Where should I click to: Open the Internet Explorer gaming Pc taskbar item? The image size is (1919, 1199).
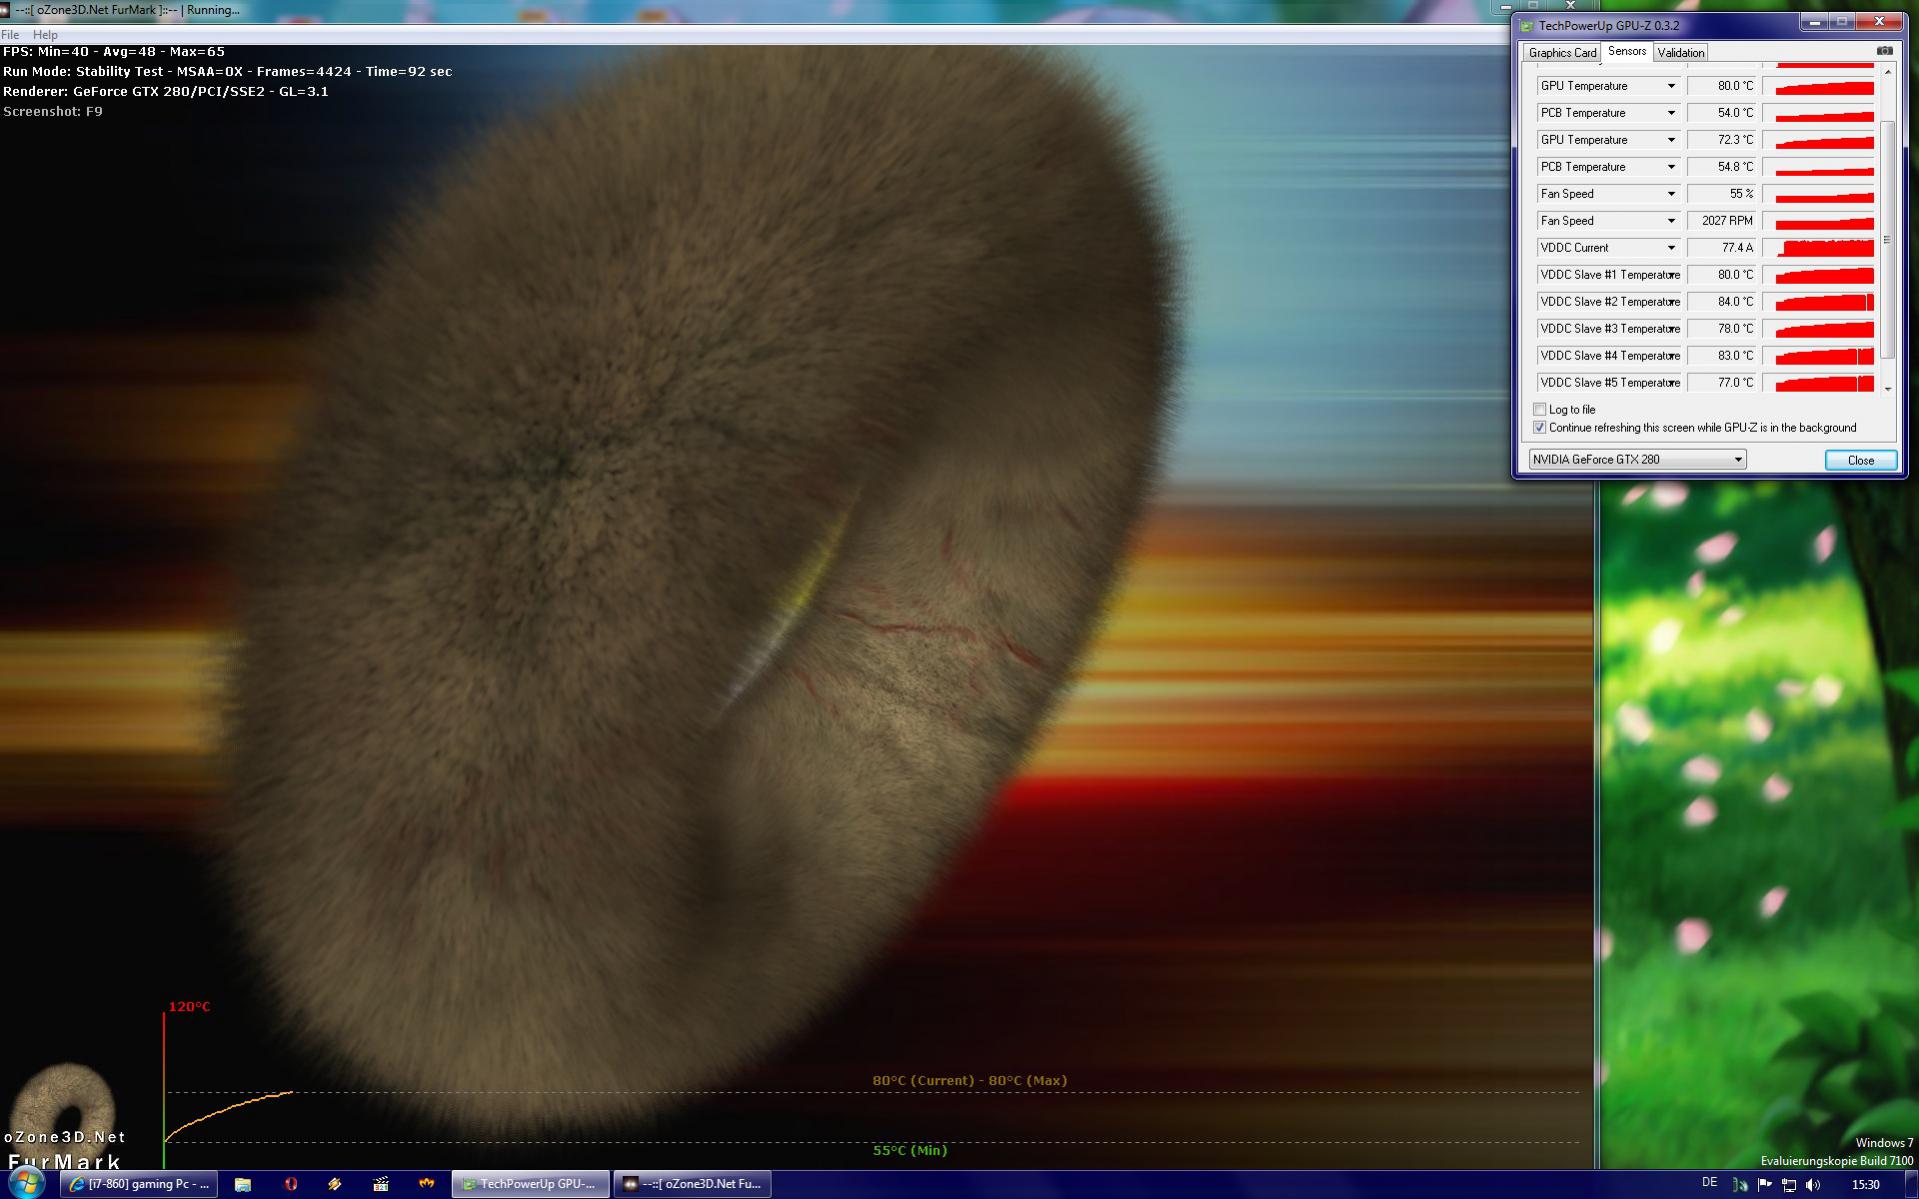coord(139,1184)
